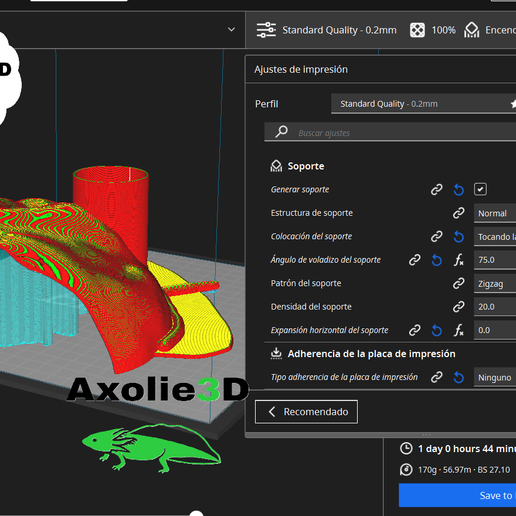Click link icon for Expansión horizontal del soporte
Image resolution: width=516 pixels, height=516 pixels.
414,330
